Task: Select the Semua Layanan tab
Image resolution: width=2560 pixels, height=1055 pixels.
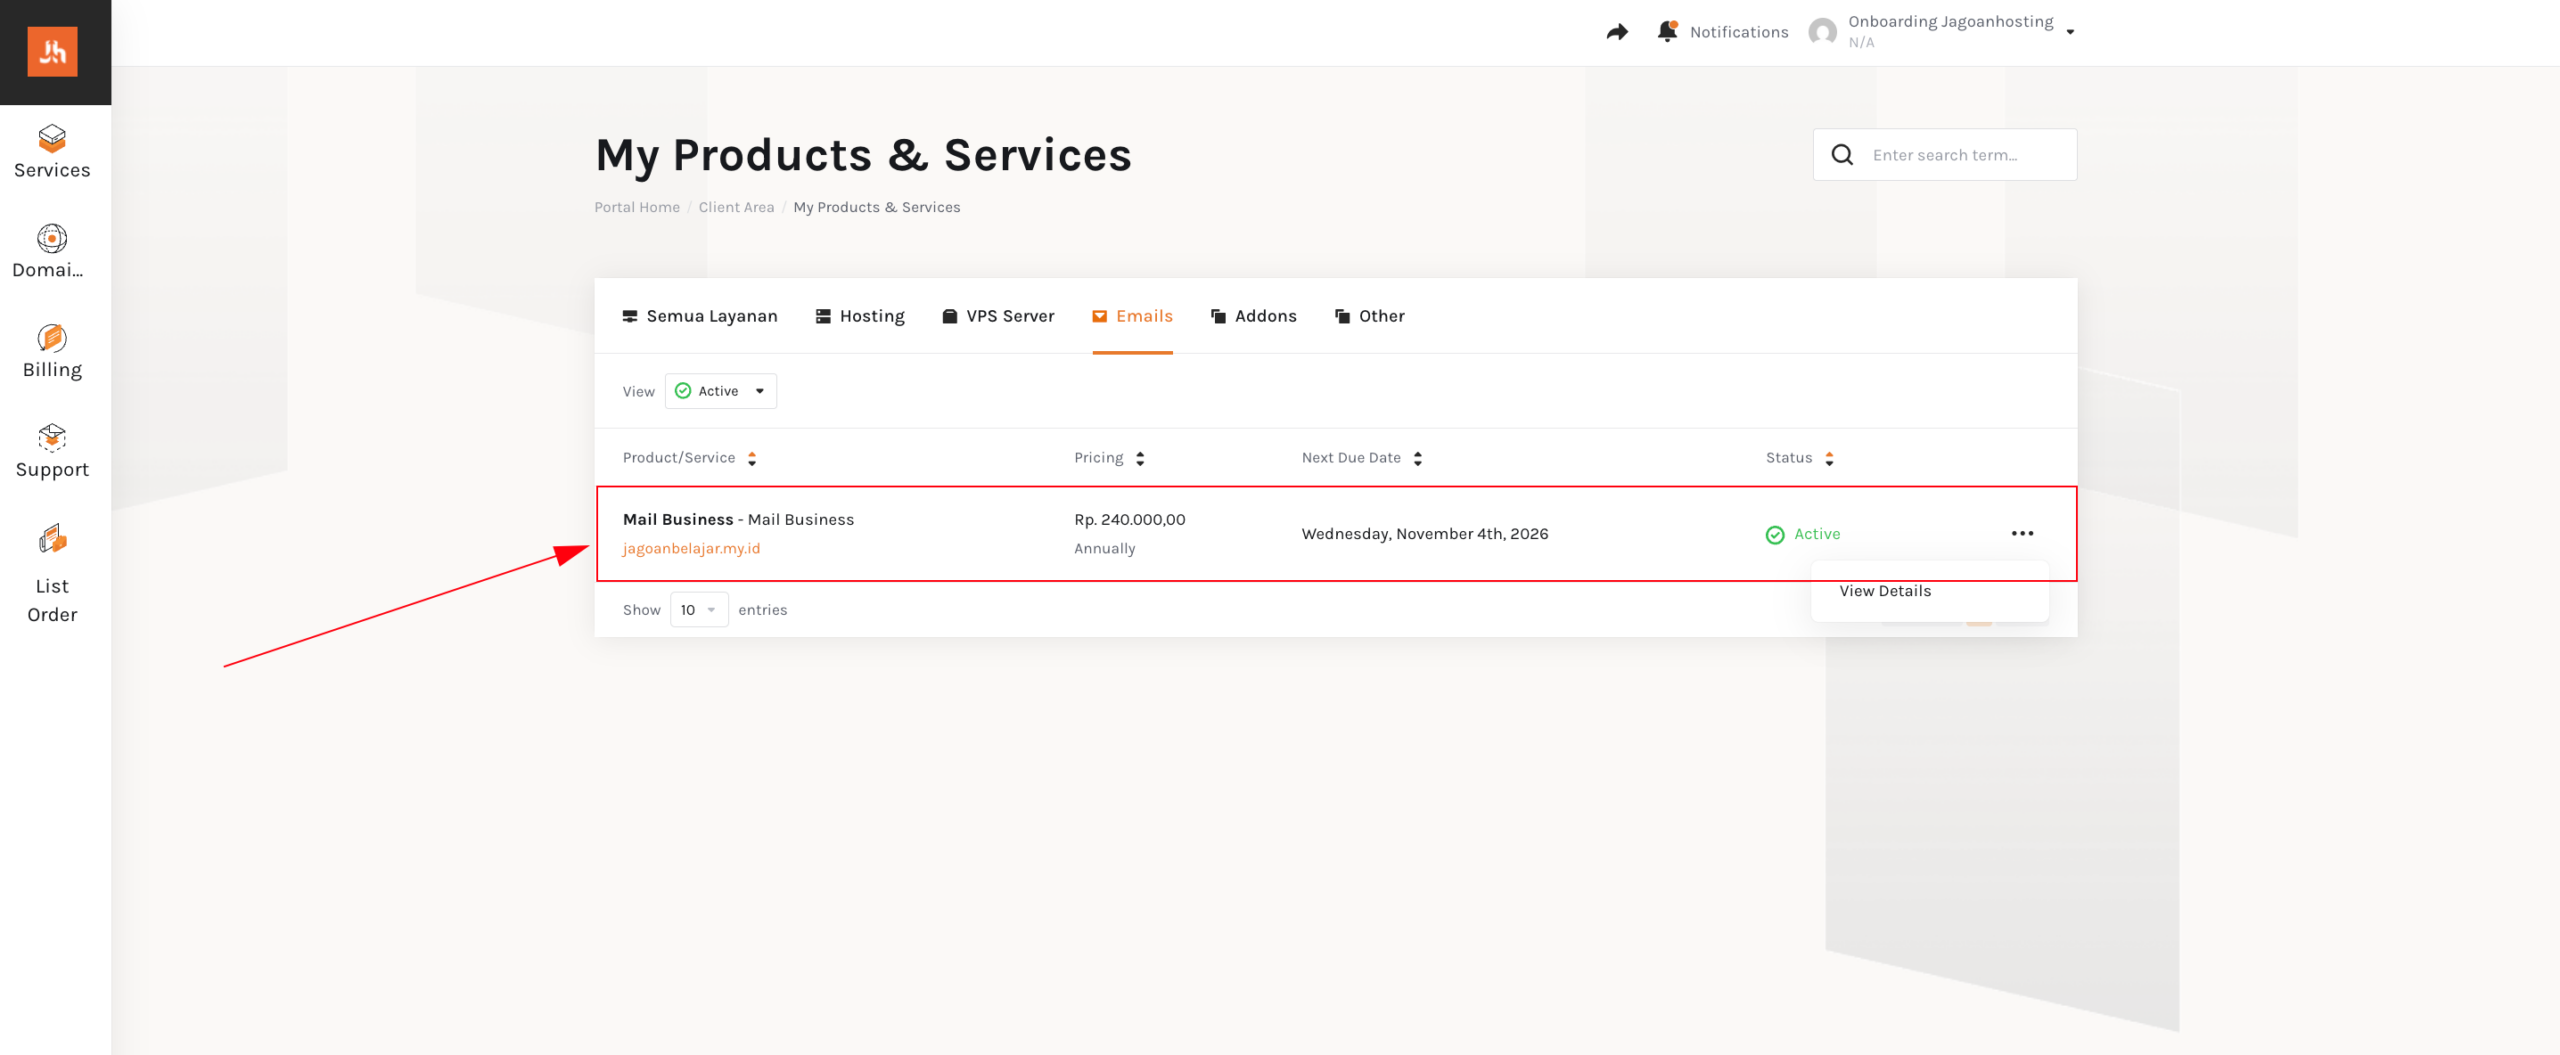Action: pos(700,316)
